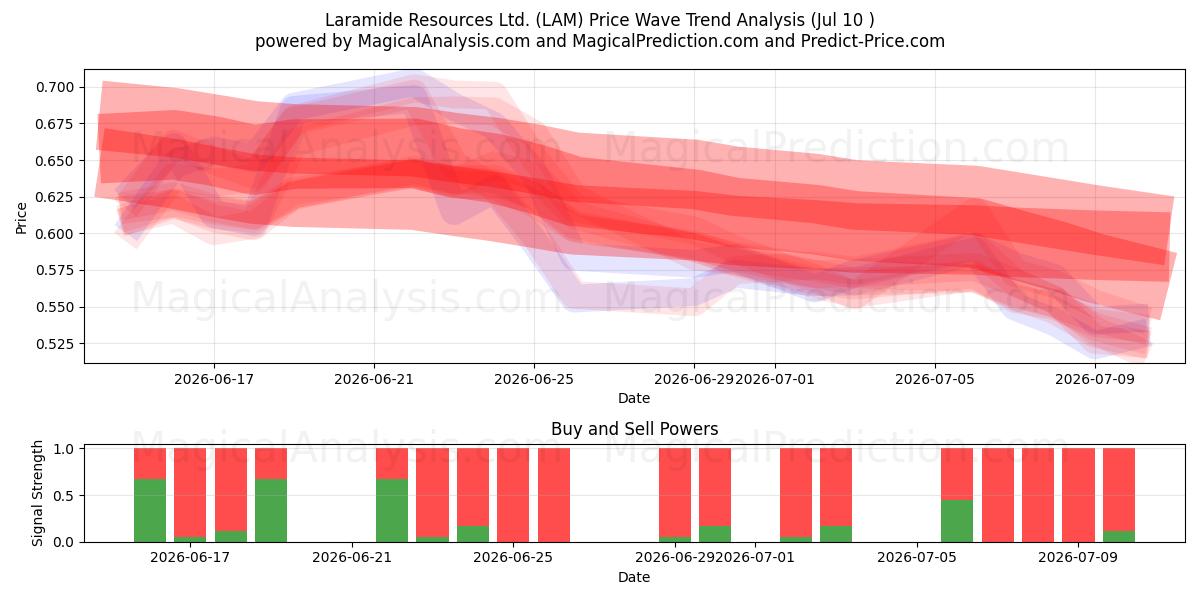Click the red bar above the 2026-06-29 power tick
Viewport: 1200px width, 600px height.
(x=675, y=493)
